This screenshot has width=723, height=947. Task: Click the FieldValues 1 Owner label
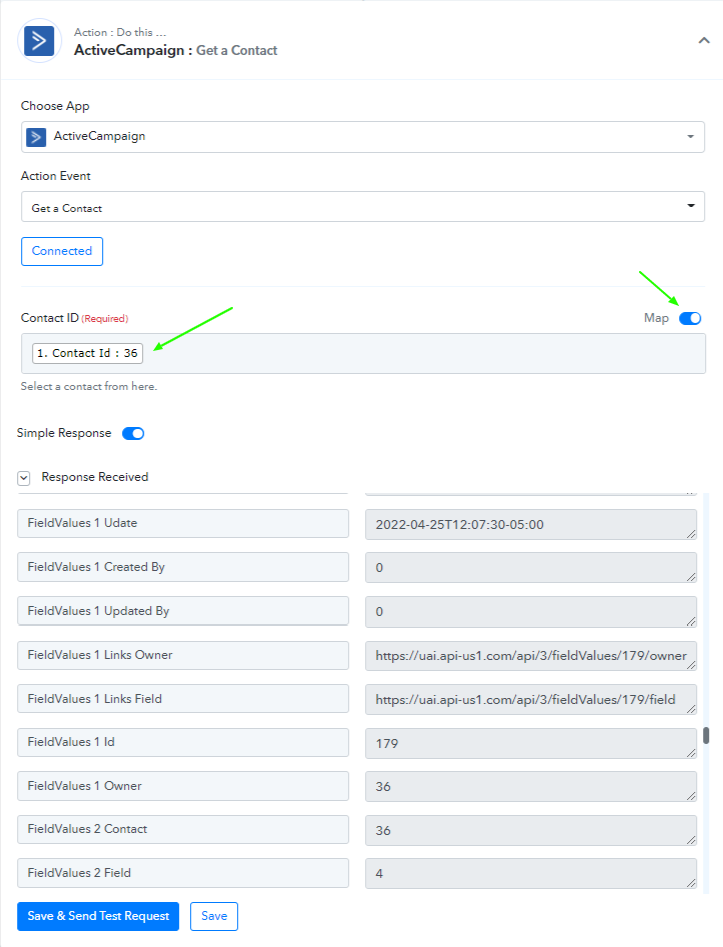click(182, 786)
